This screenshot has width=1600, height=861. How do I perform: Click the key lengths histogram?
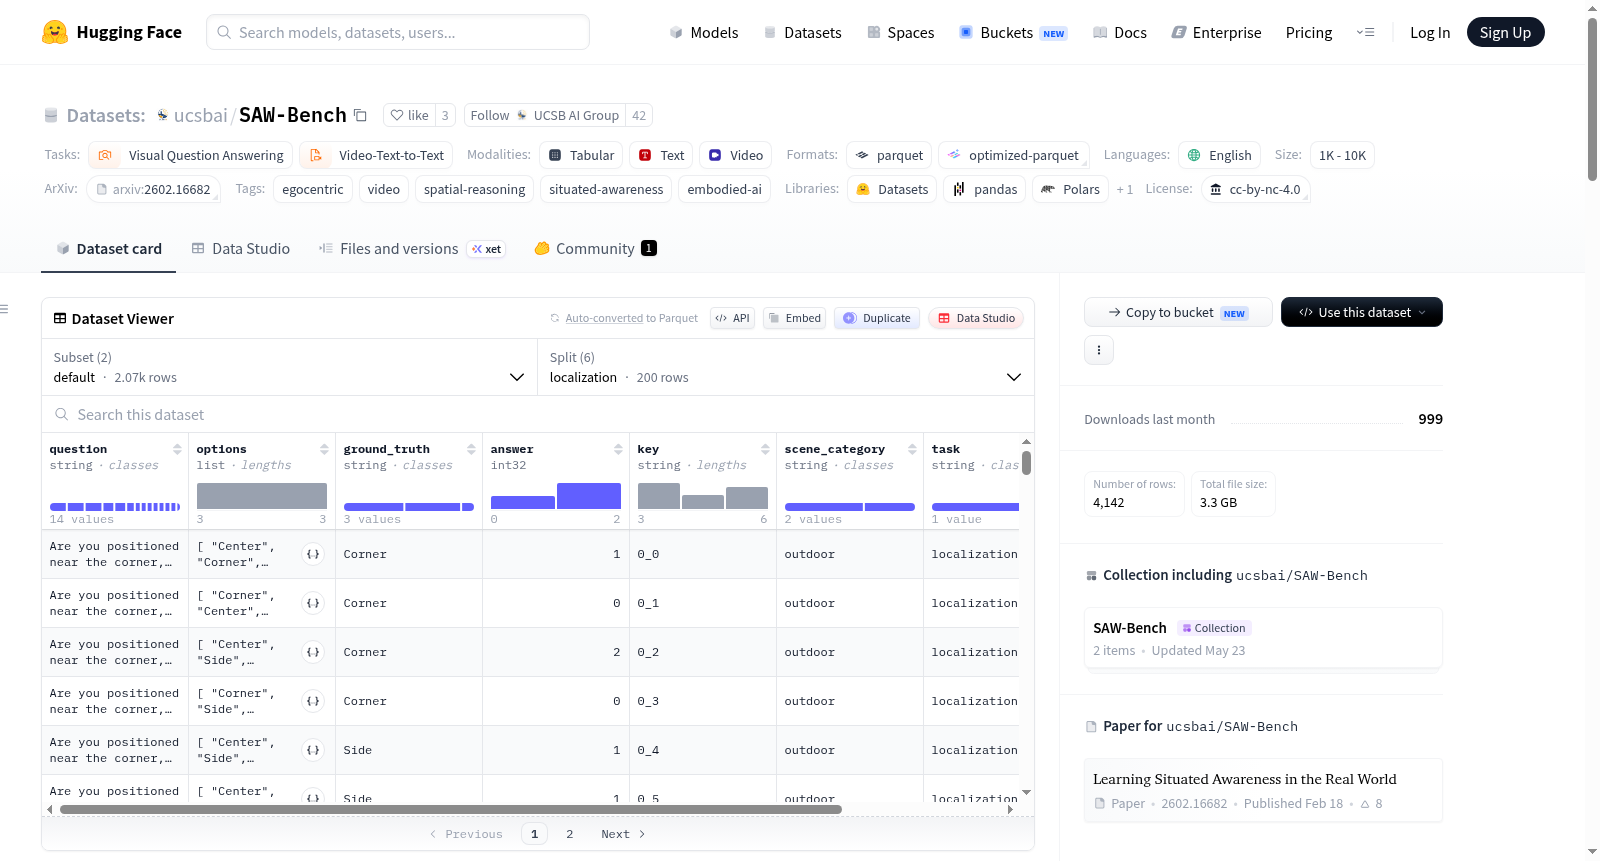tap(703, 496)
